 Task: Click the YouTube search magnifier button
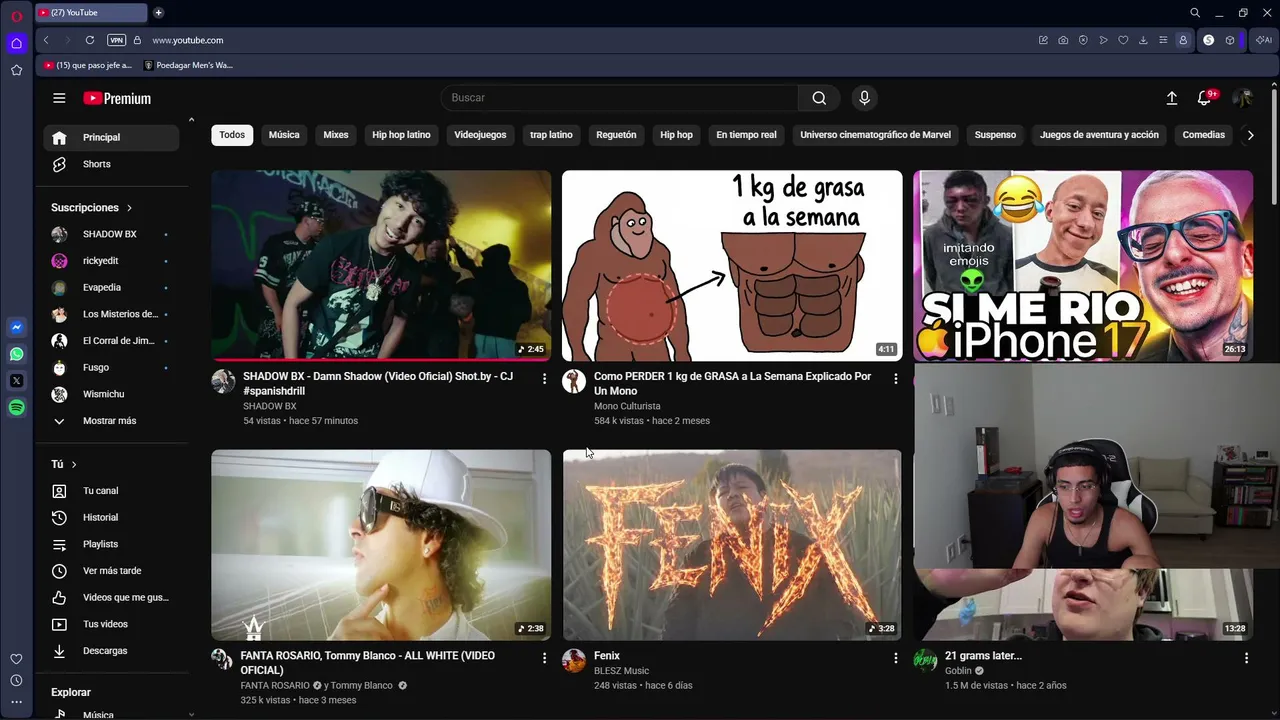tap(819, 98)
